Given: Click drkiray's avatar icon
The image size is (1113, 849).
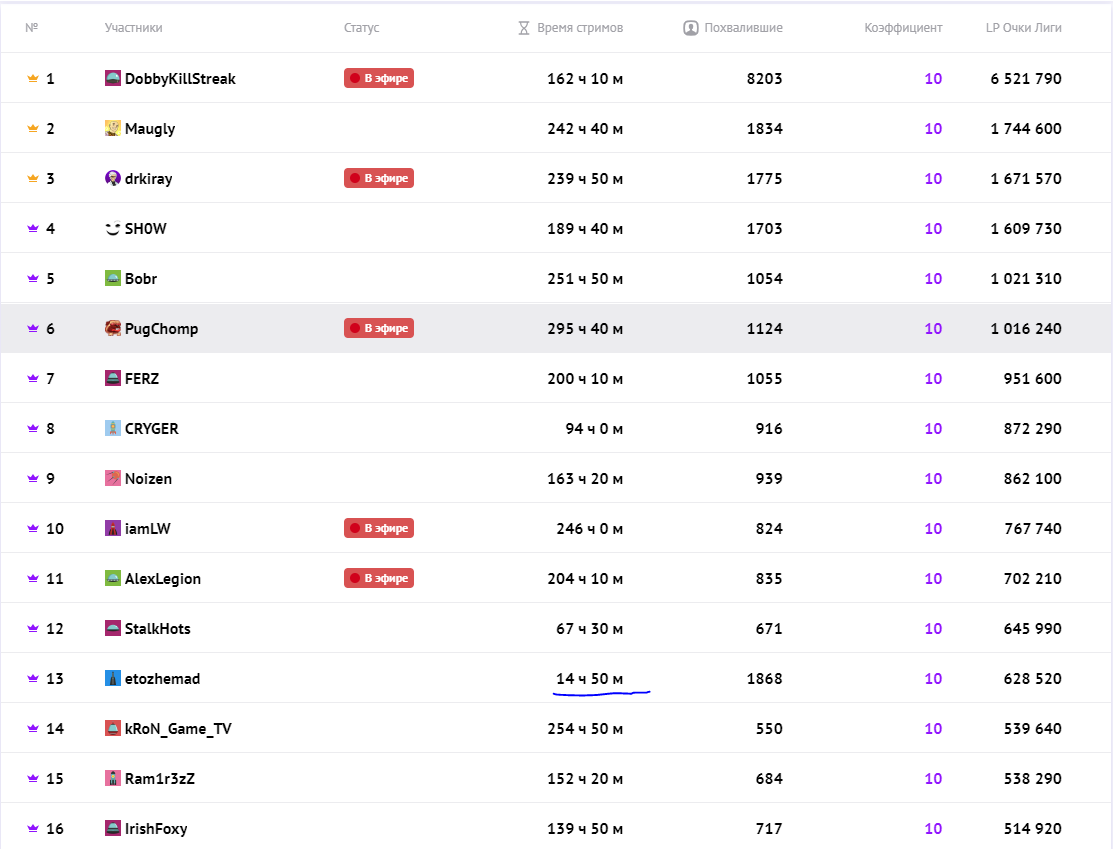Looking at the screenshot, I should coord(113,178).
